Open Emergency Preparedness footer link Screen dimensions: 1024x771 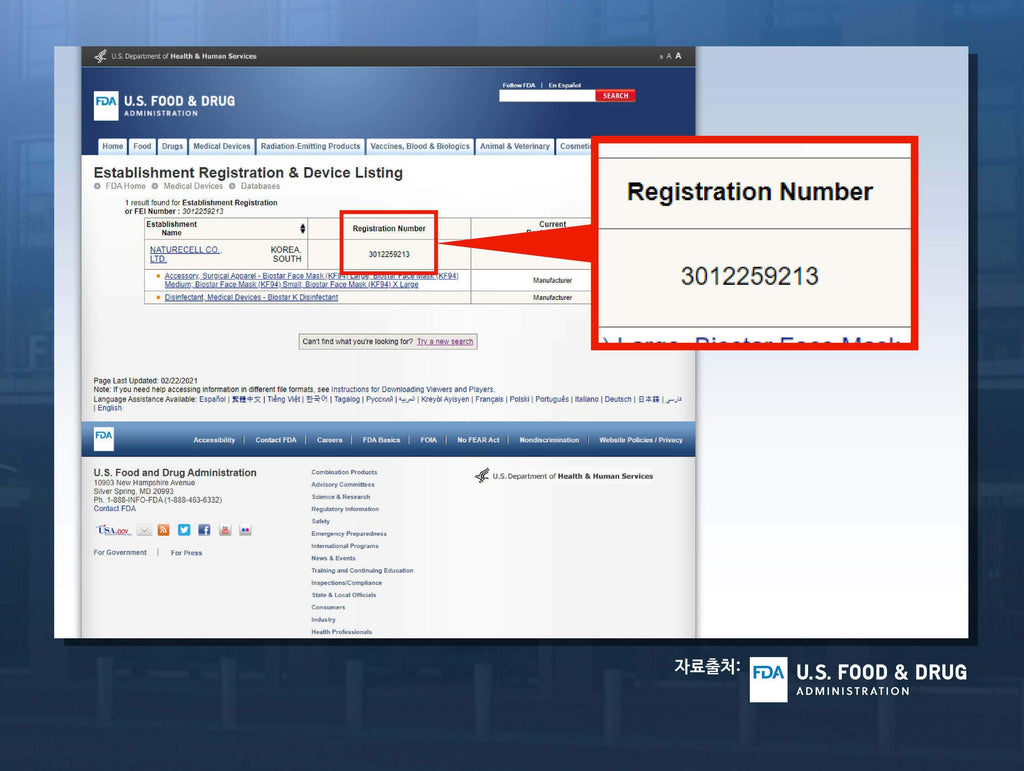point(349,533)
